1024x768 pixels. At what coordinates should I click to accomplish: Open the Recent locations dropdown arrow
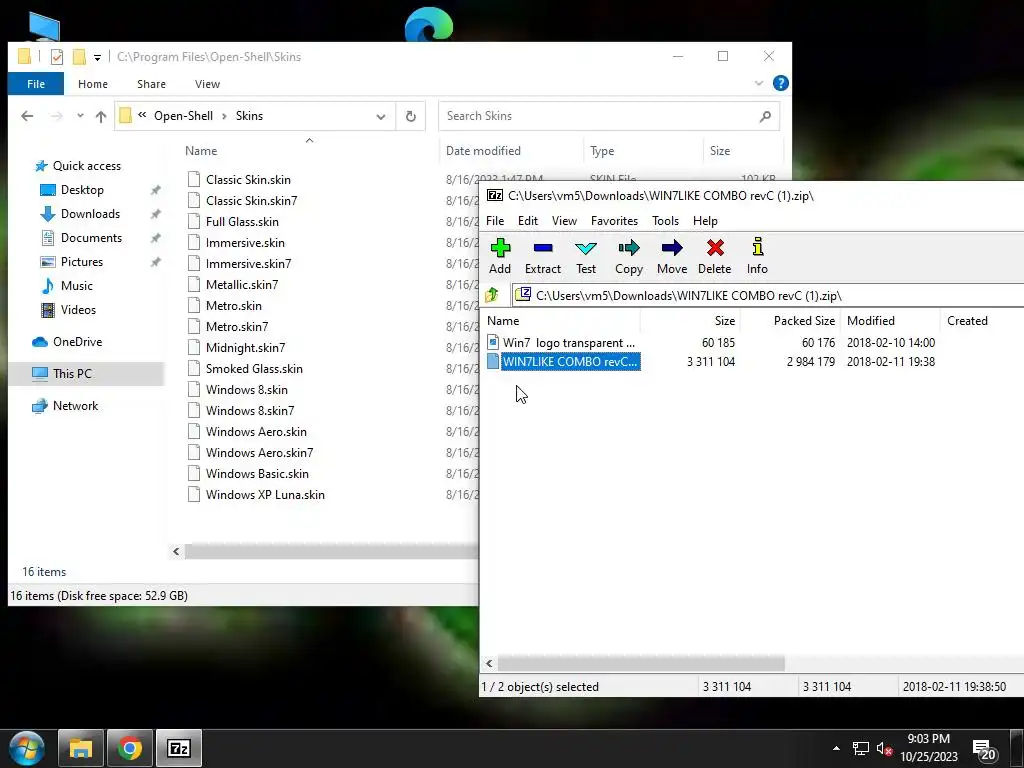click(x=80, y=116)
